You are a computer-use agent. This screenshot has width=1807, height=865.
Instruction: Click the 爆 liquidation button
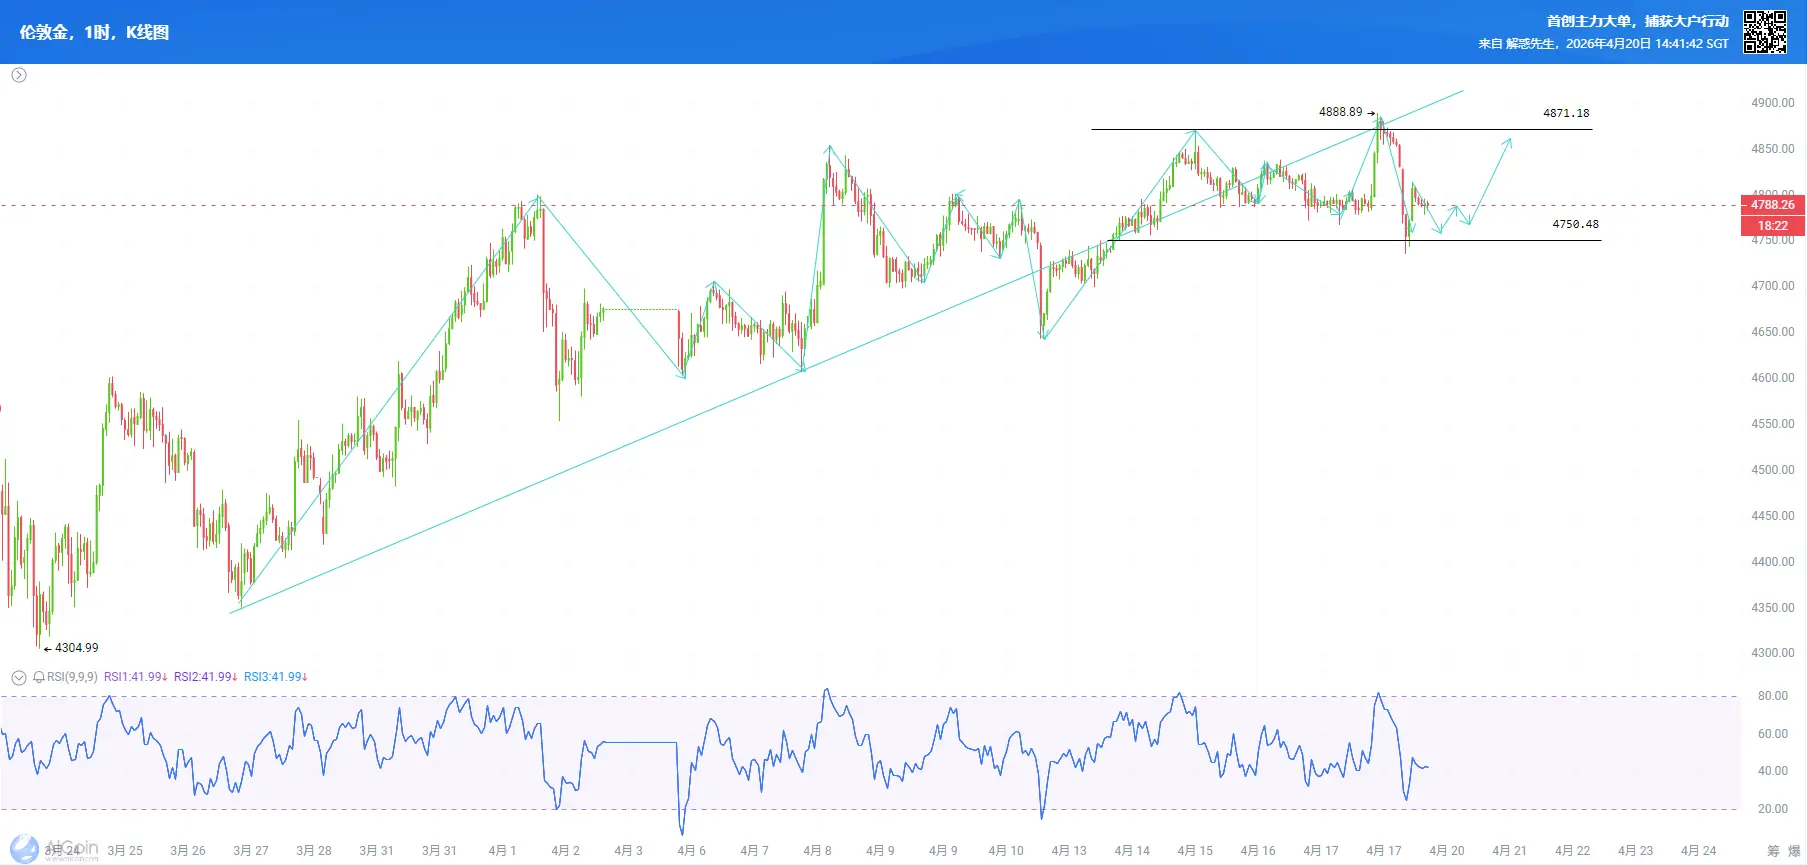(1794, 851)
